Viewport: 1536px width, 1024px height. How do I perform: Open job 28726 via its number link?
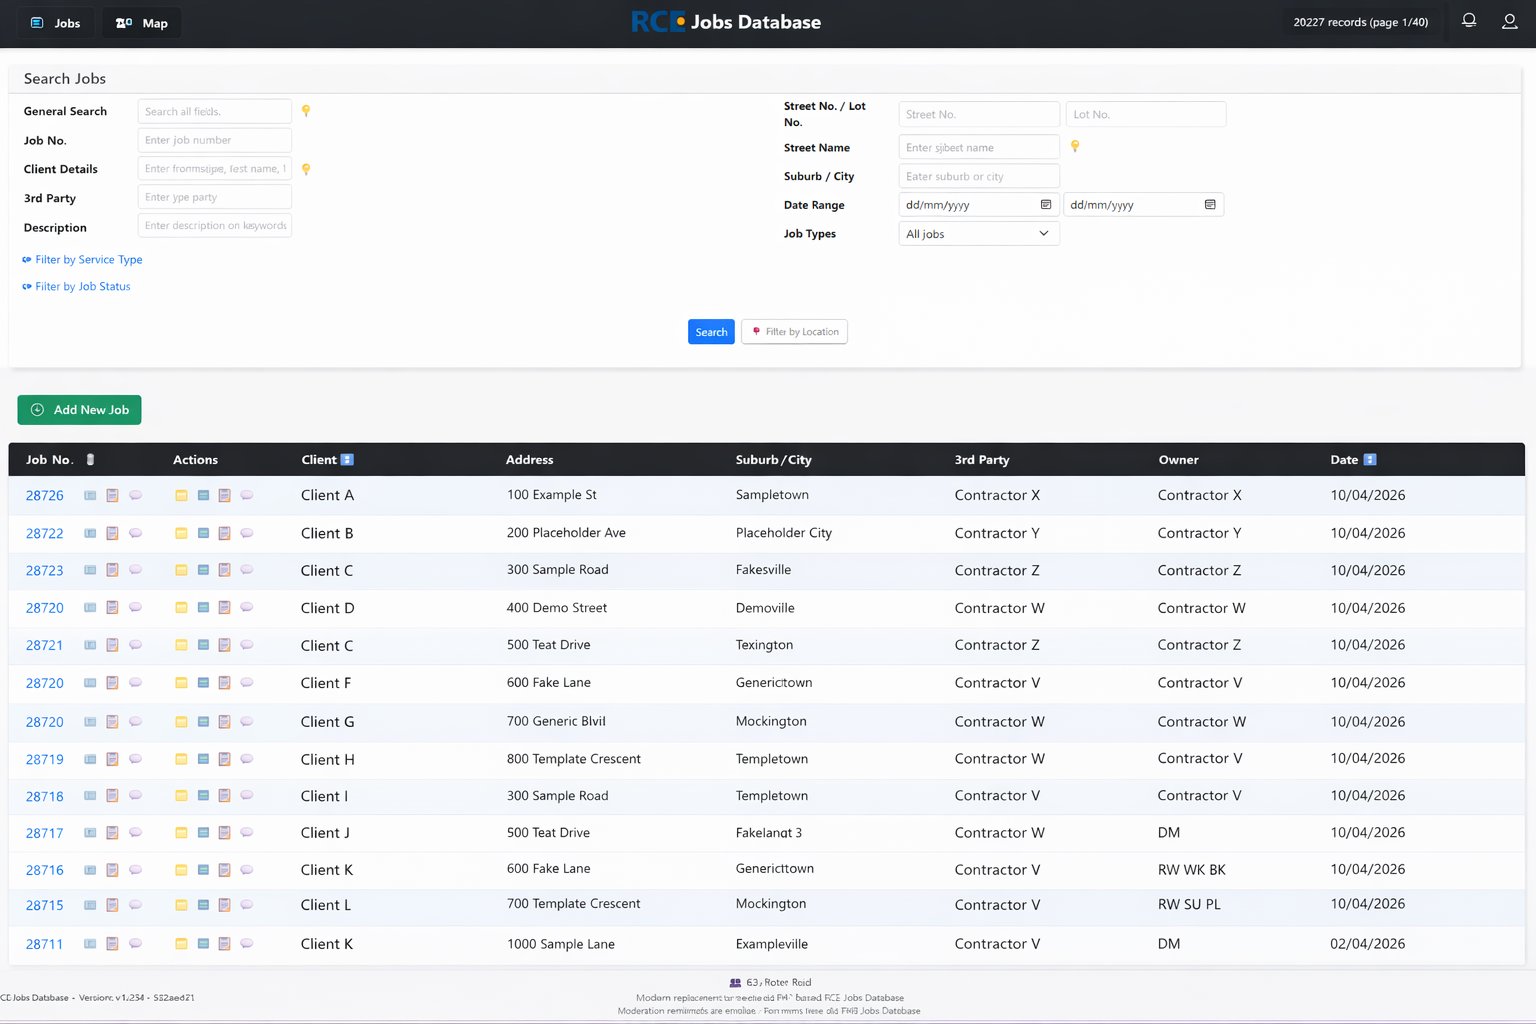click(44, 494)
